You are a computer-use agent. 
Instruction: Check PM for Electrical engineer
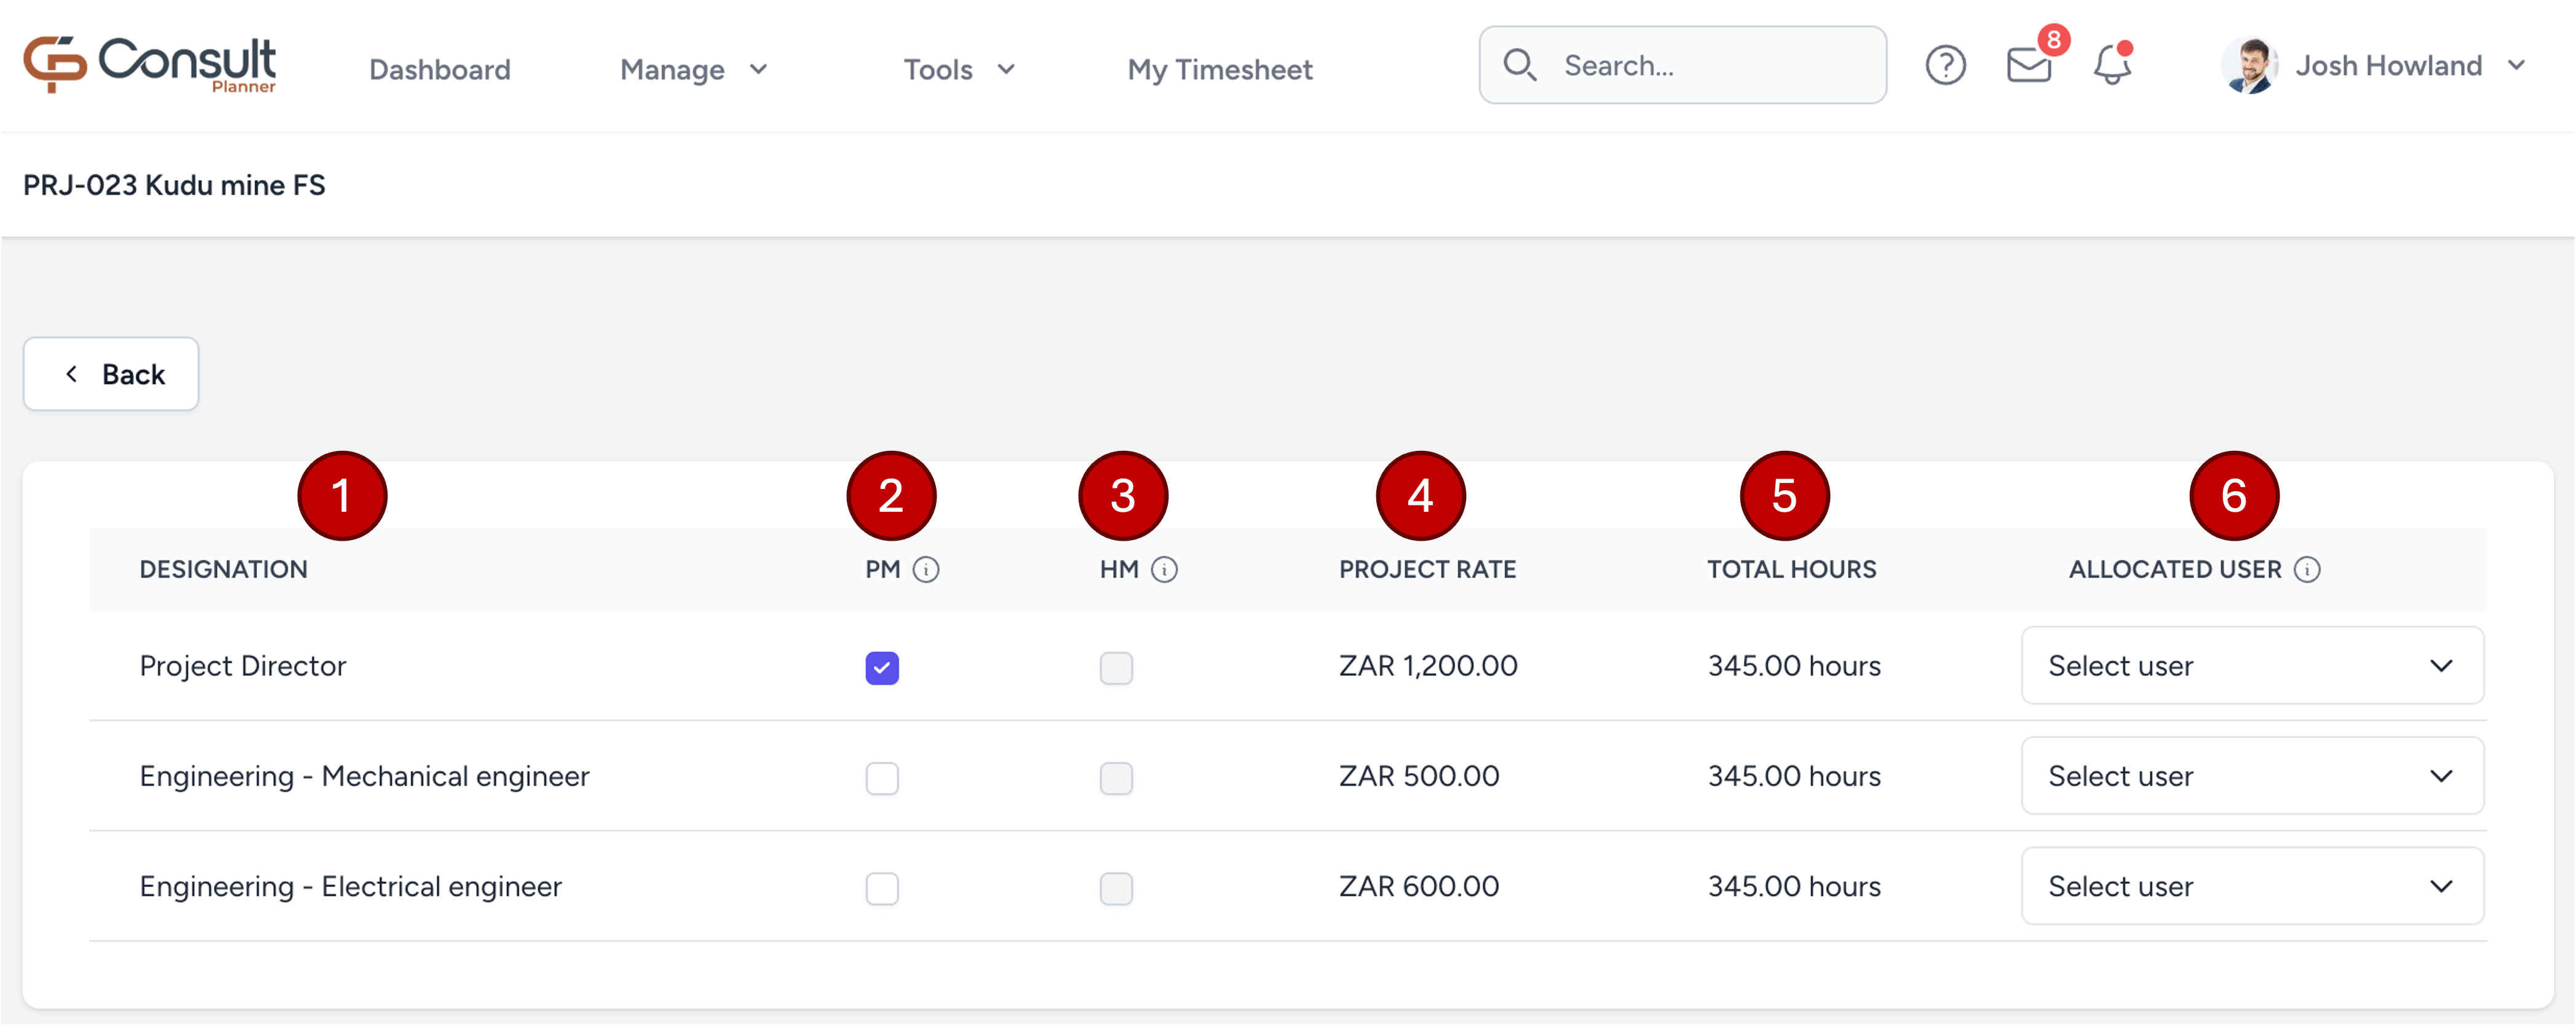[882, 887]
